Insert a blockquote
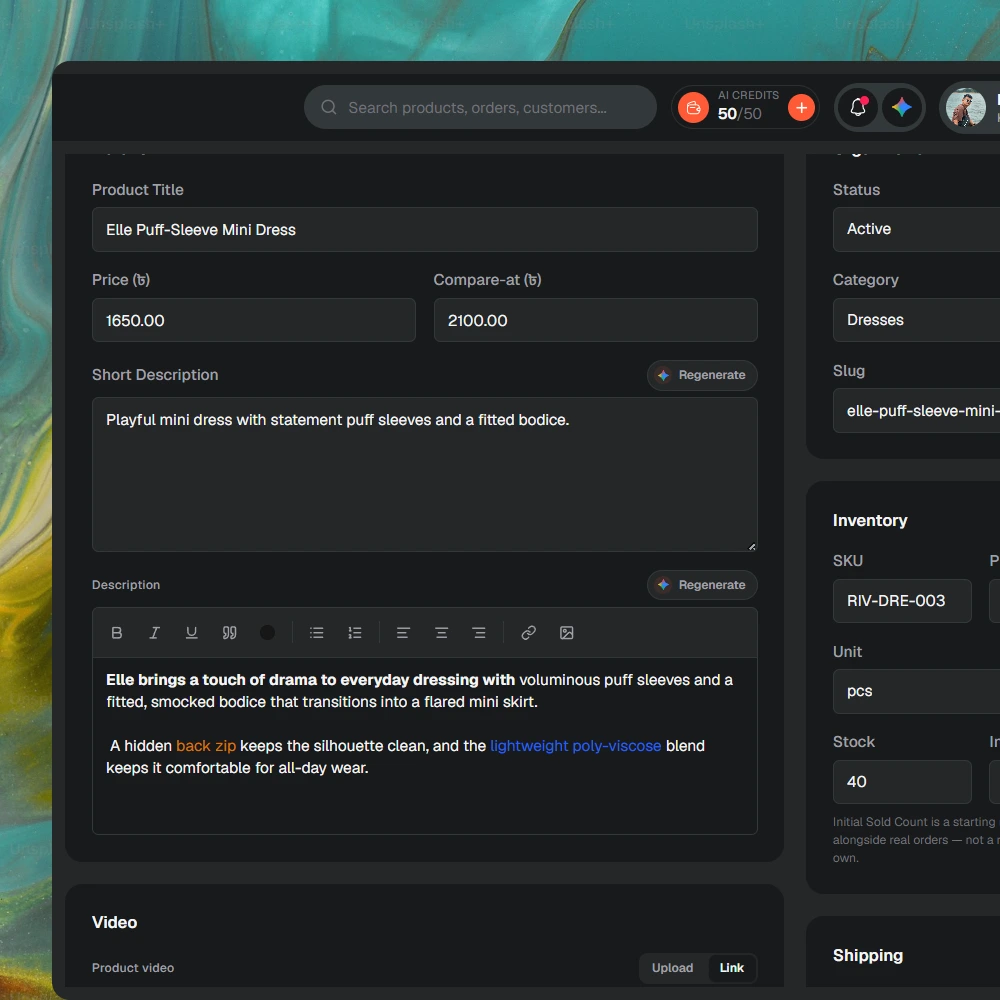 [230, 633]
